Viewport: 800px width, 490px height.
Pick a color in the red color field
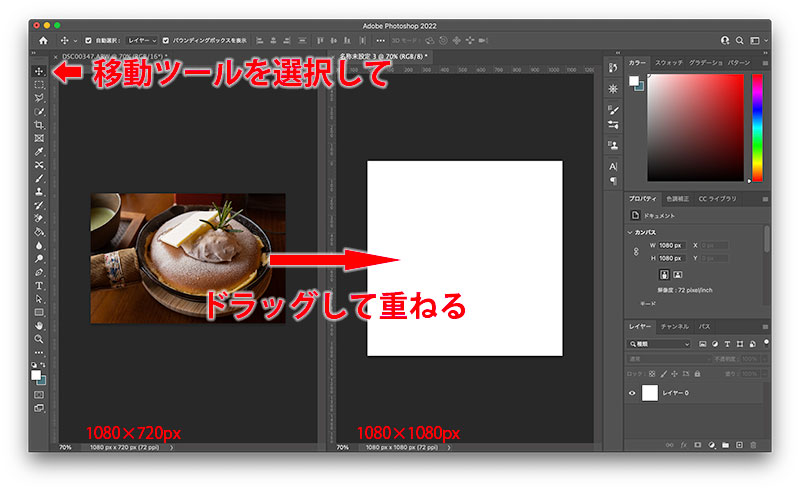695,128
